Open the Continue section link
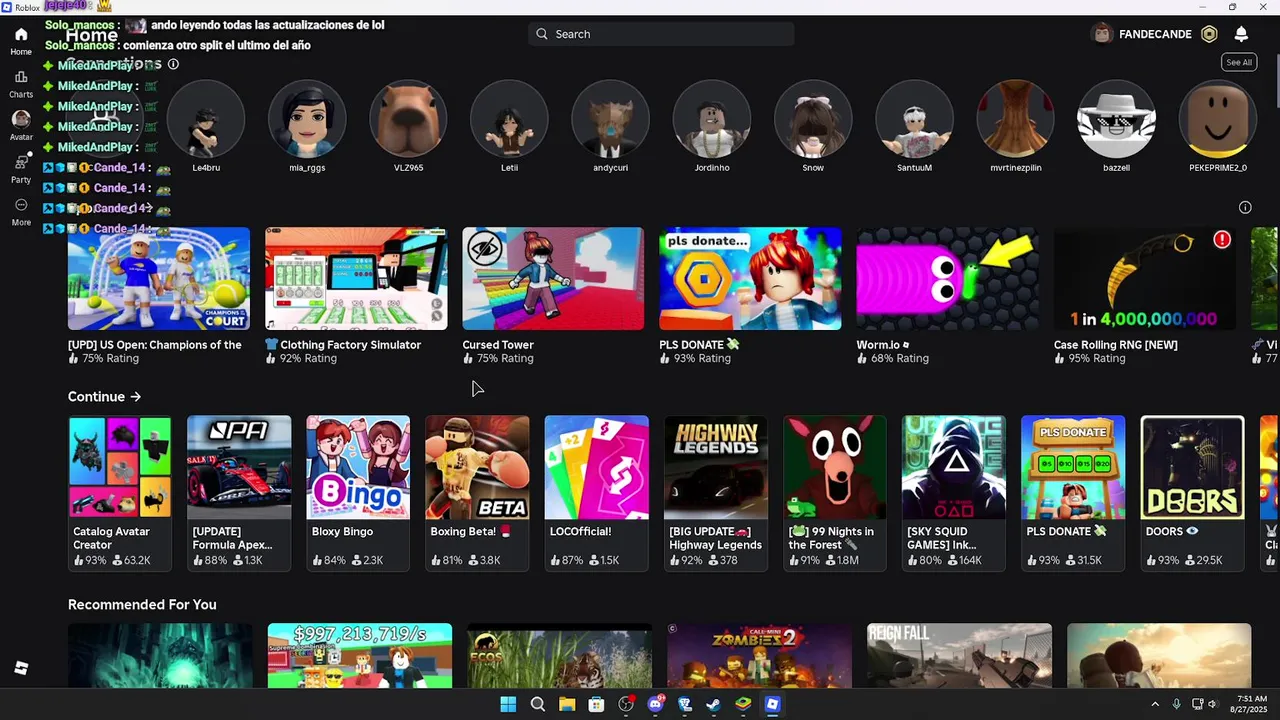Screen dimensions: 1280x720 tap(104, 397)
